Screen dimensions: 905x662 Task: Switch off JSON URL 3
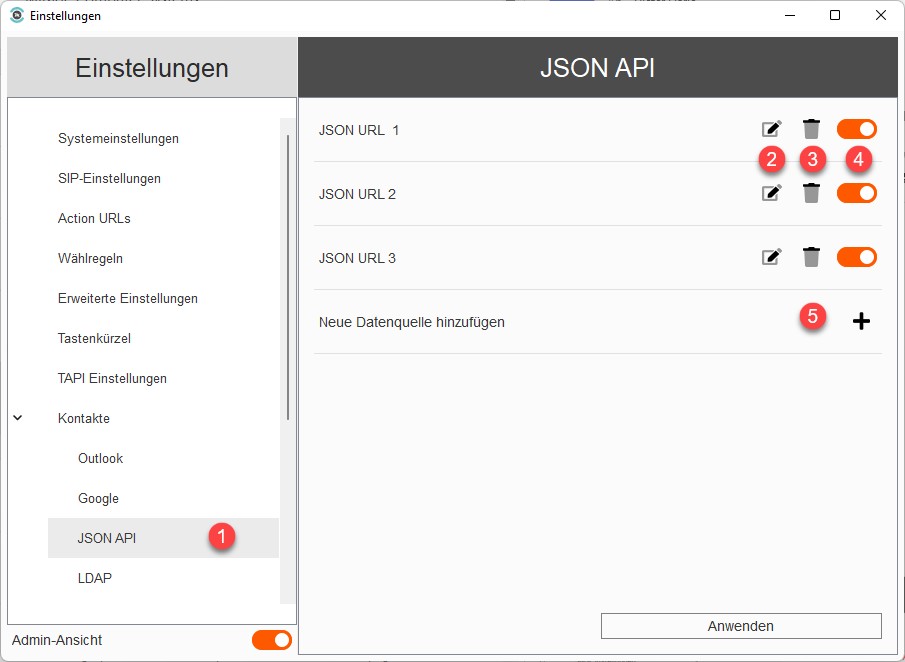(857, 257)
